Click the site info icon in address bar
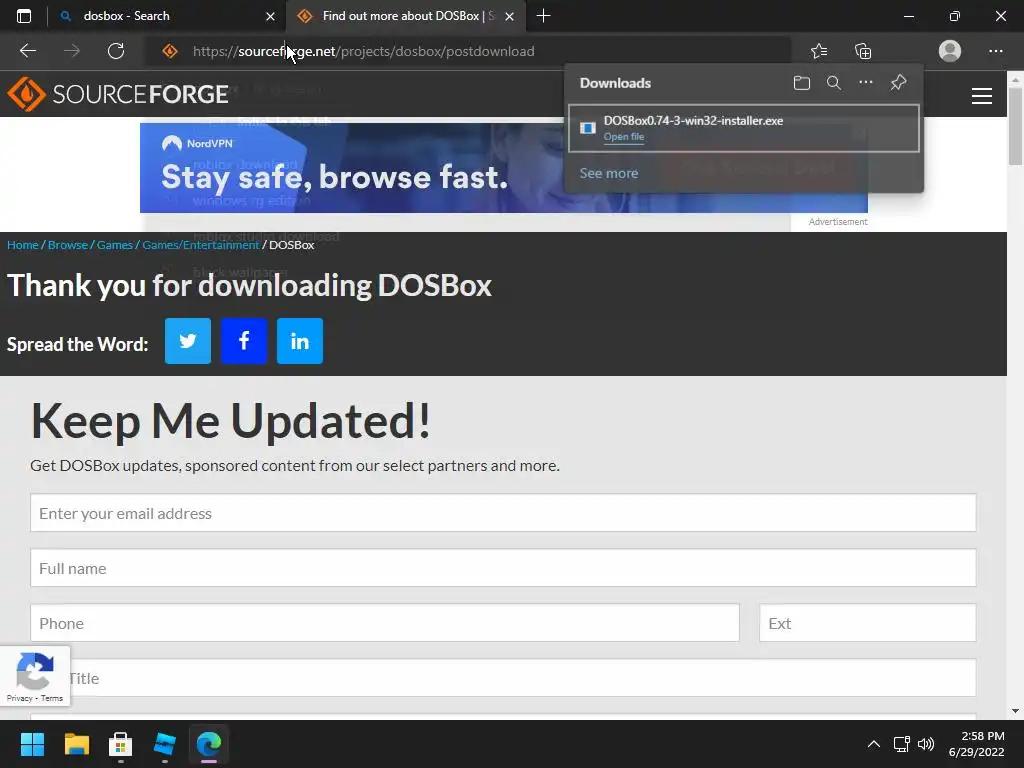This screenshot has width=1024, height=768. 170,51
